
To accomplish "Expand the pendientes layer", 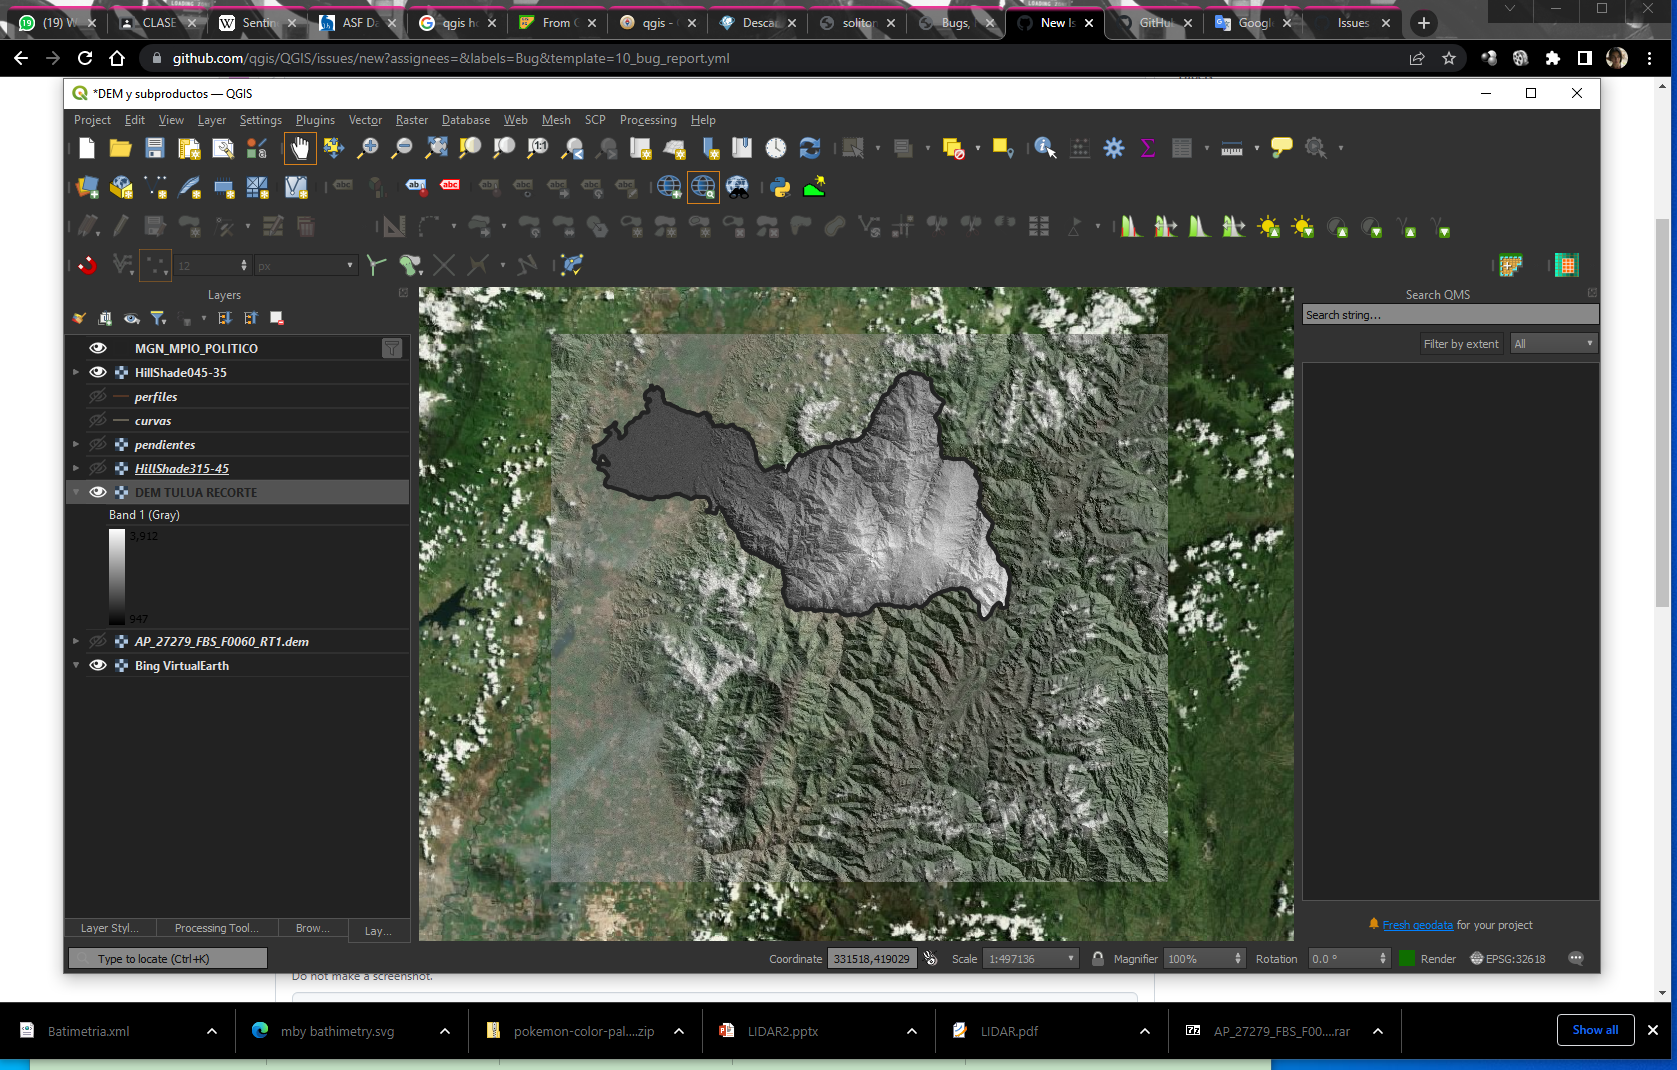I will tap(76, 444).
